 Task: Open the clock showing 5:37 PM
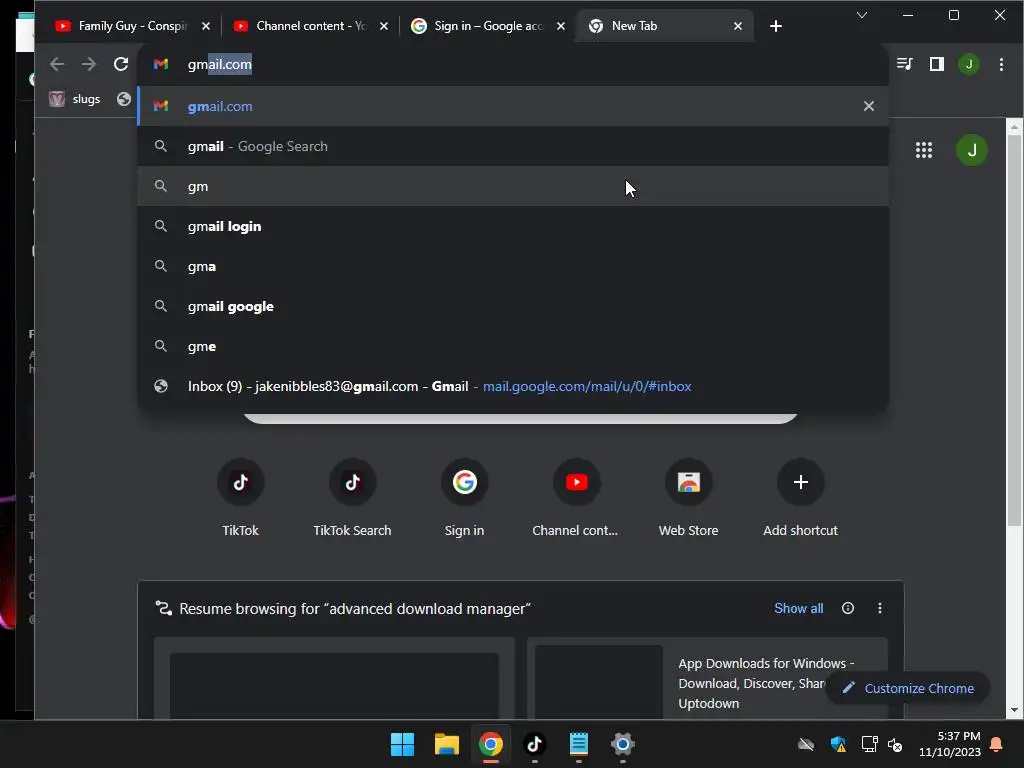point(950,744)
